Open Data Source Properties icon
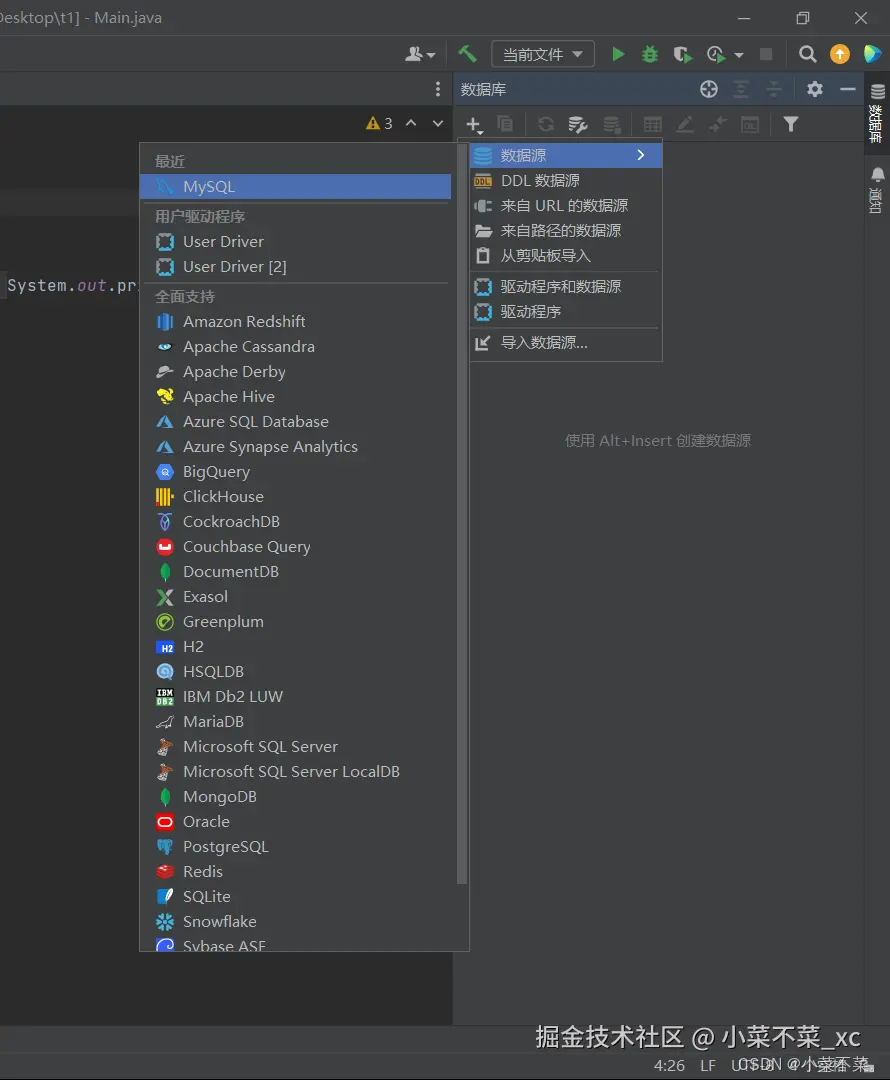Viewport: 890px width, 1080px height. pos(577,125)
